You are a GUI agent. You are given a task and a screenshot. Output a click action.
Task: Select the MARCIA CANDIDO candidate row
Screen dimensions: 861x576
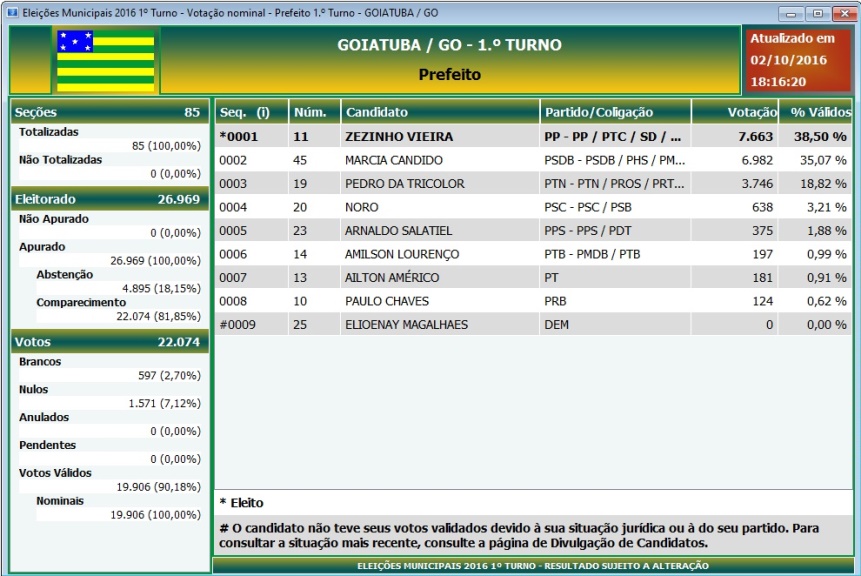click(x=533, y=160)
